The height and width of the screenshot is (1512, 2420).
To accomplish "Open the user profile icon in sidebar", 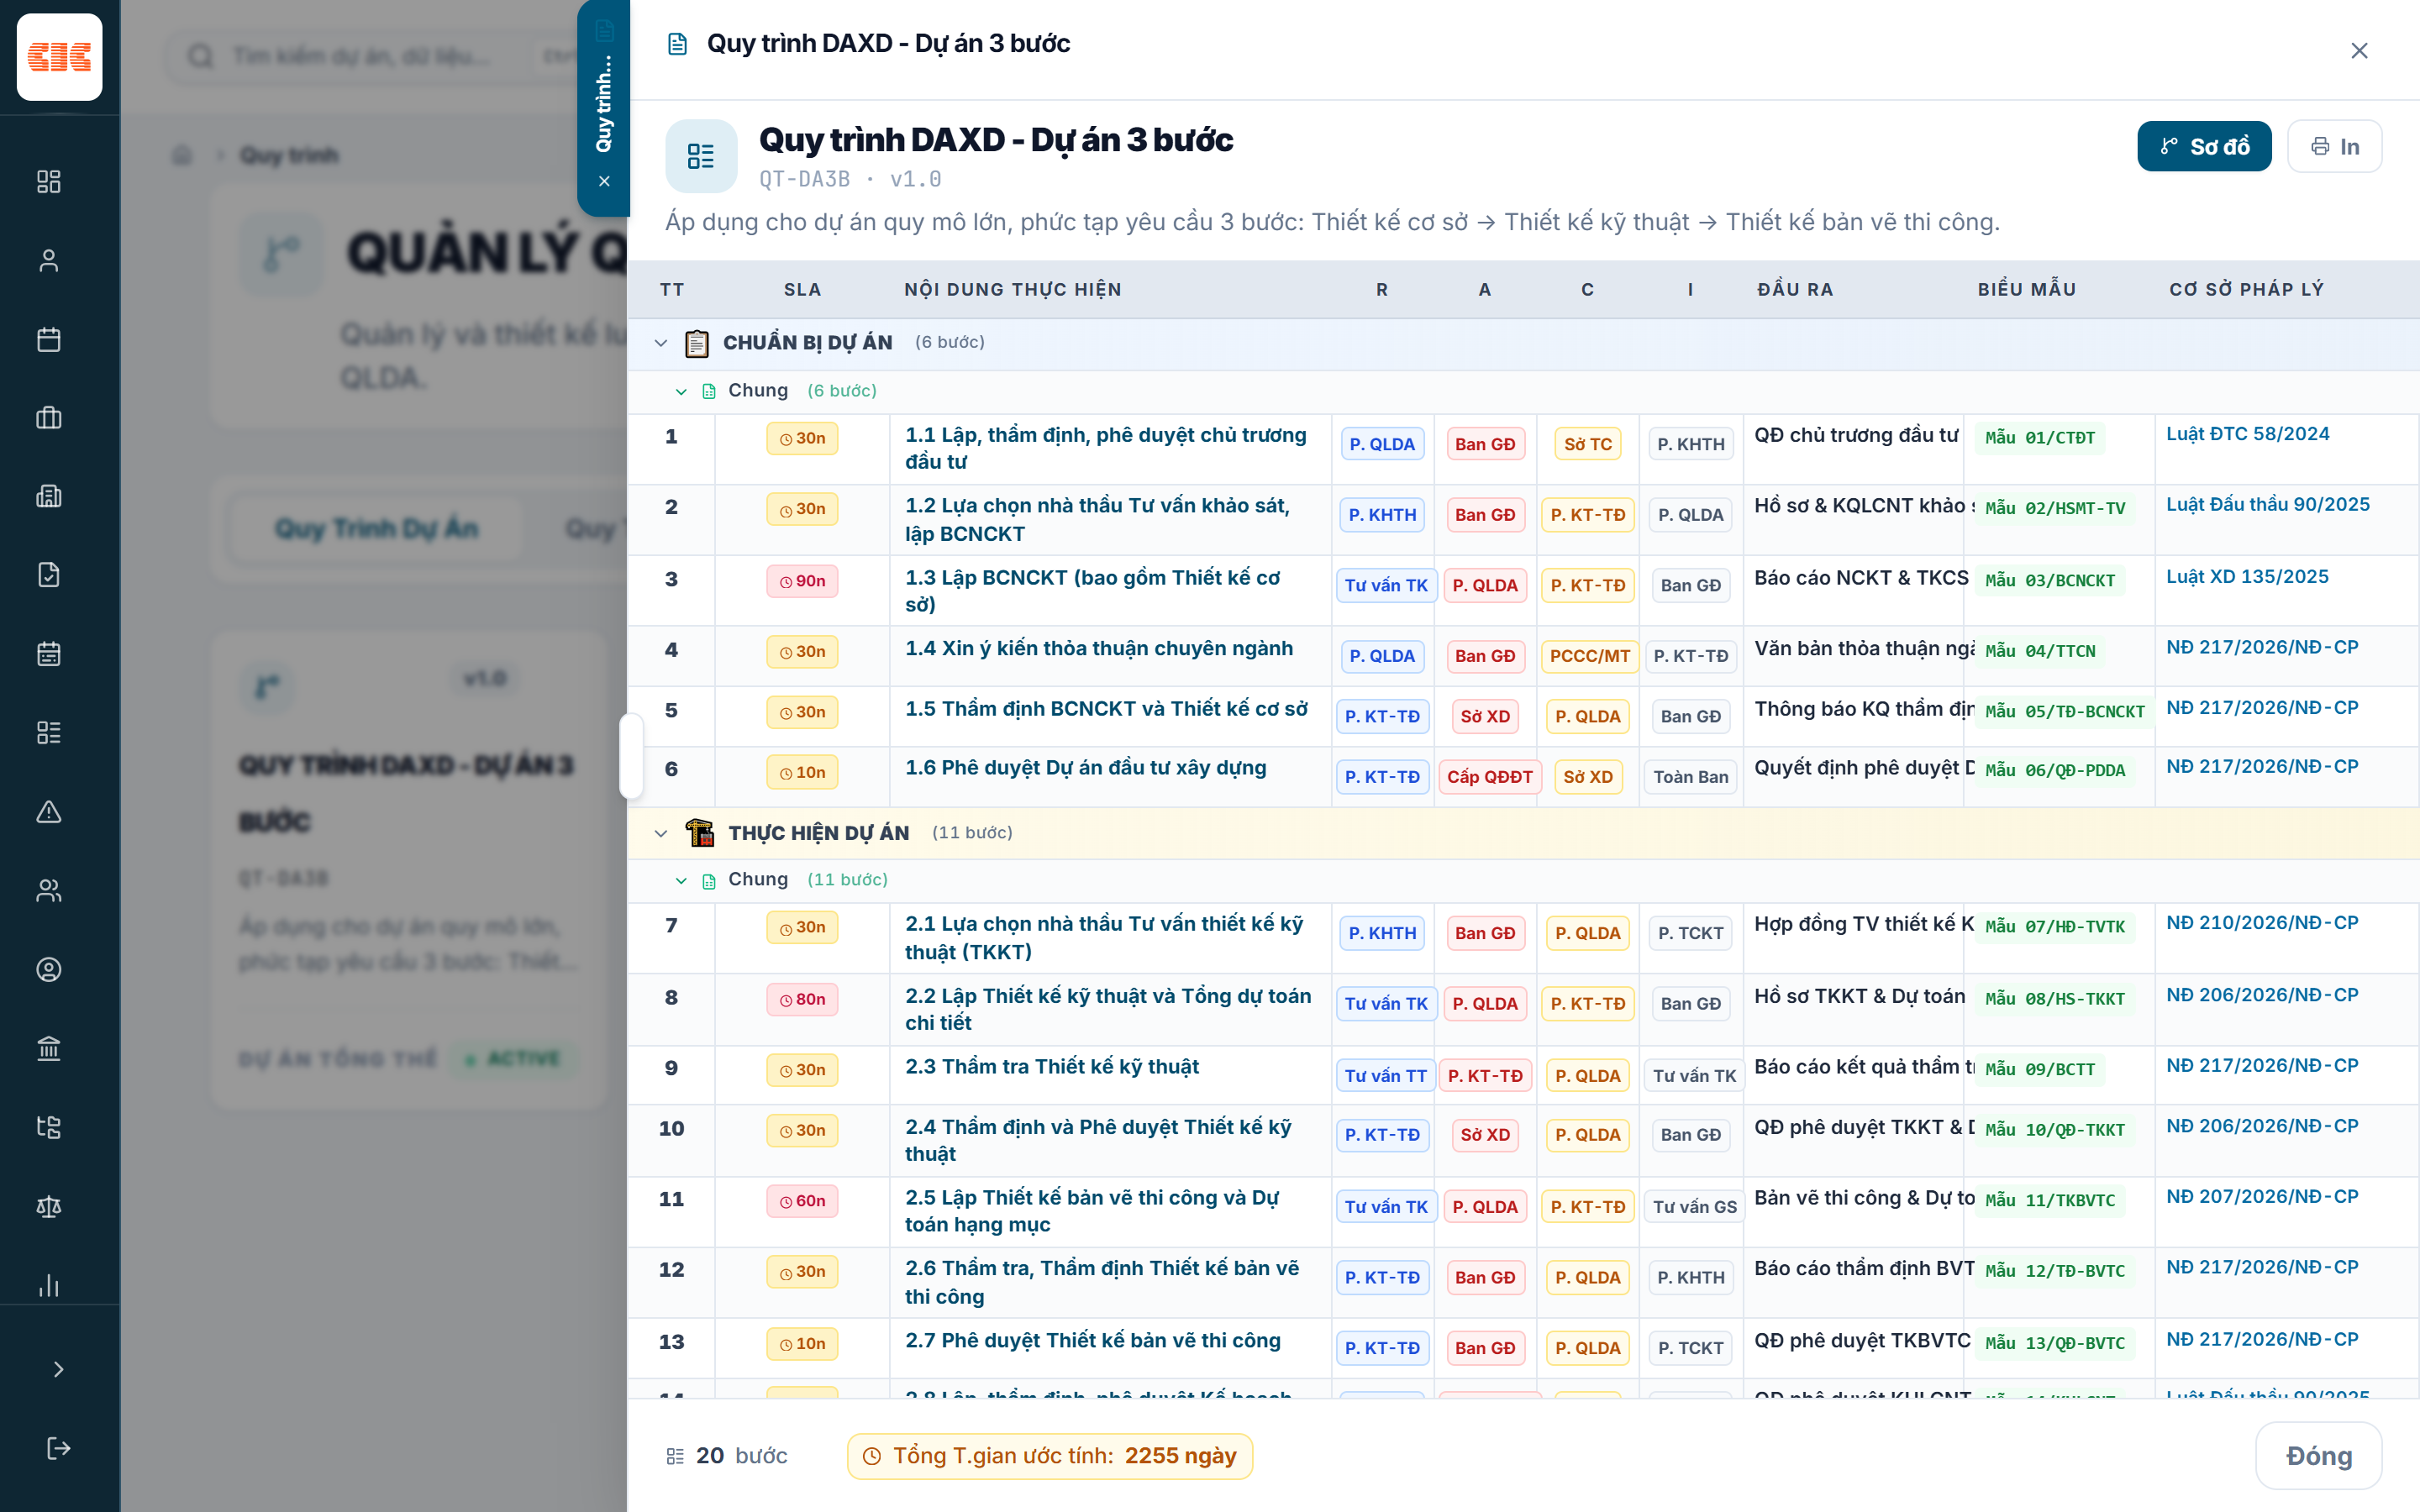I will click(x=49, y=260).
